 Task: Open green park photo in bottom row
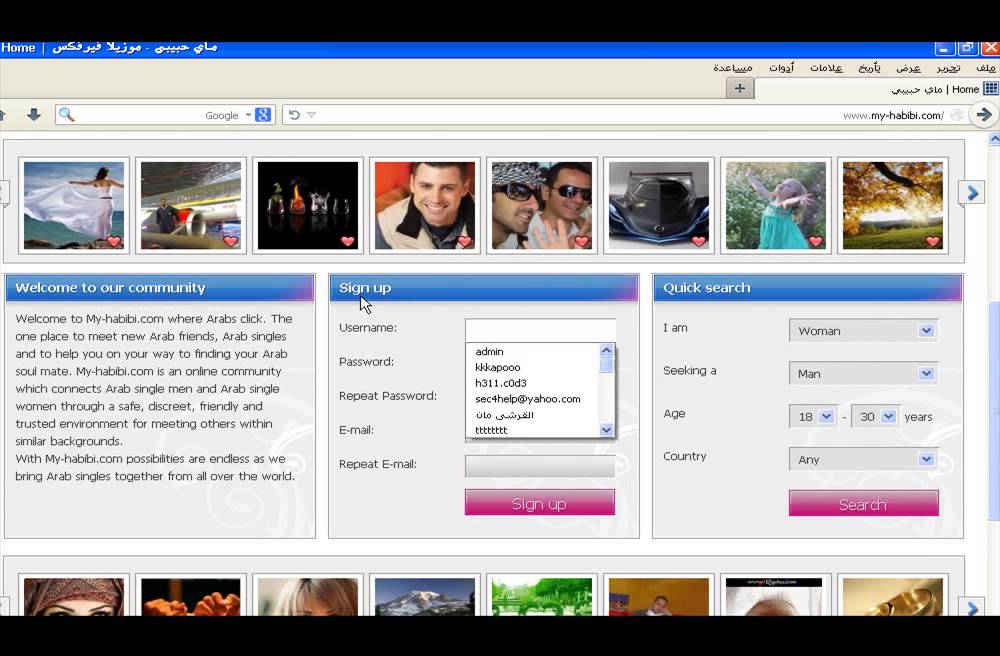pos(542,597)
